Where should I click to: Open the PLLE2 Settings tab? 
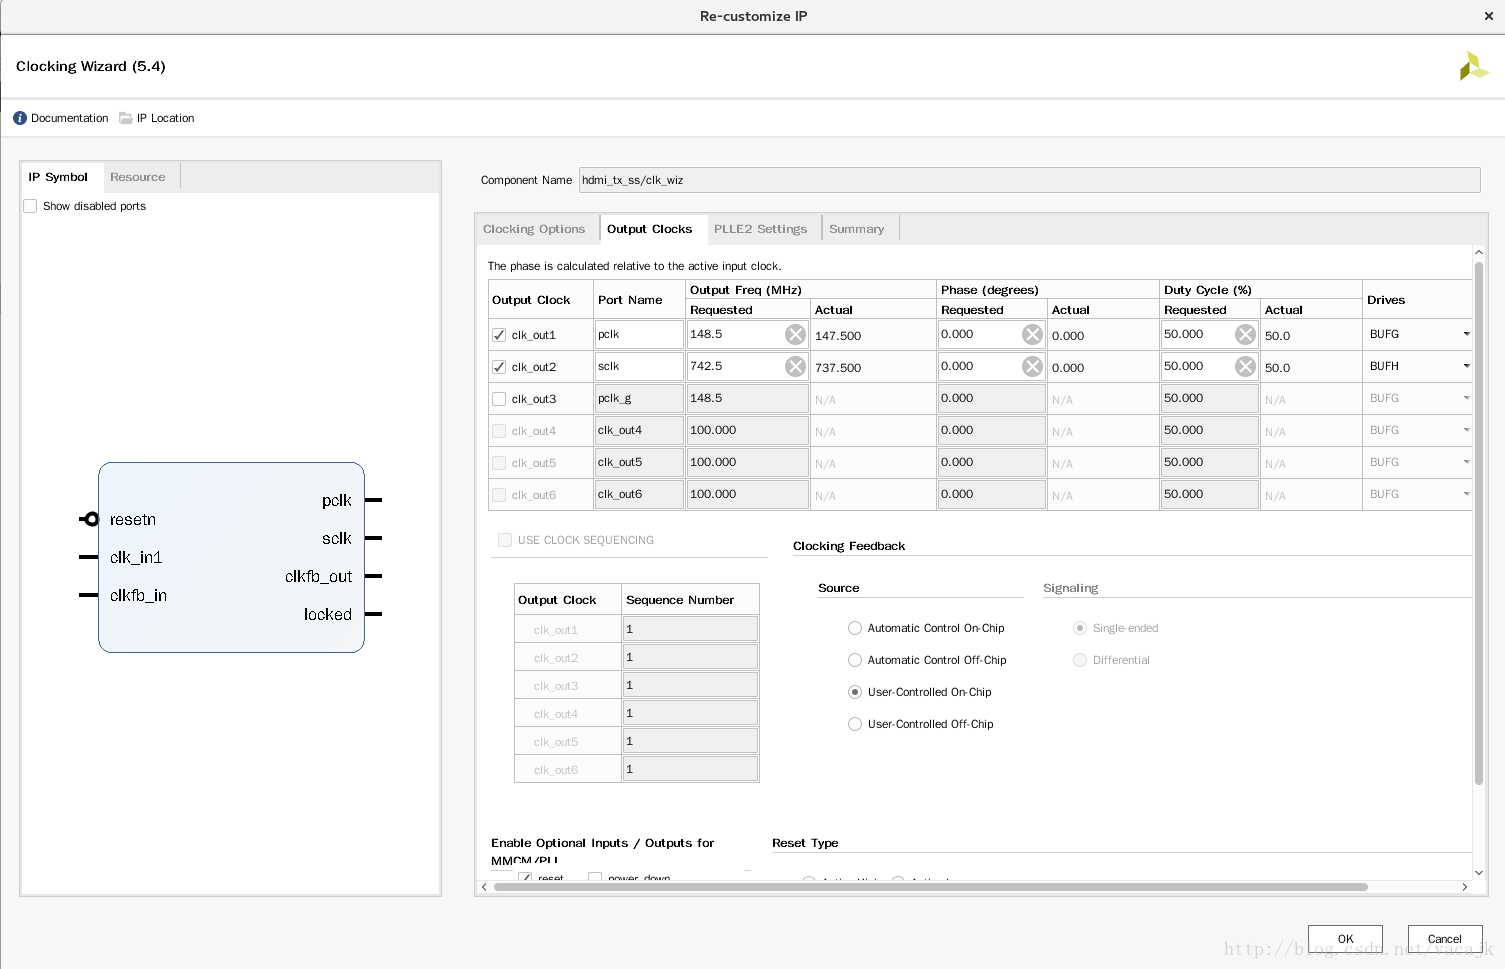tap(760, 229)
